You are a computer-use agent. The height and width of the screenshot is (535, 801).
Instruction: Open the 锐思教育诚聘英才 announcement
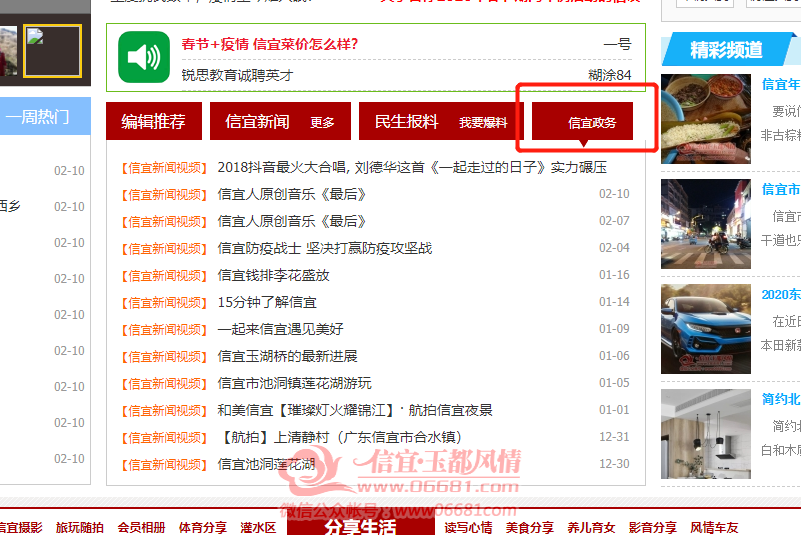[x=238, y=76]
